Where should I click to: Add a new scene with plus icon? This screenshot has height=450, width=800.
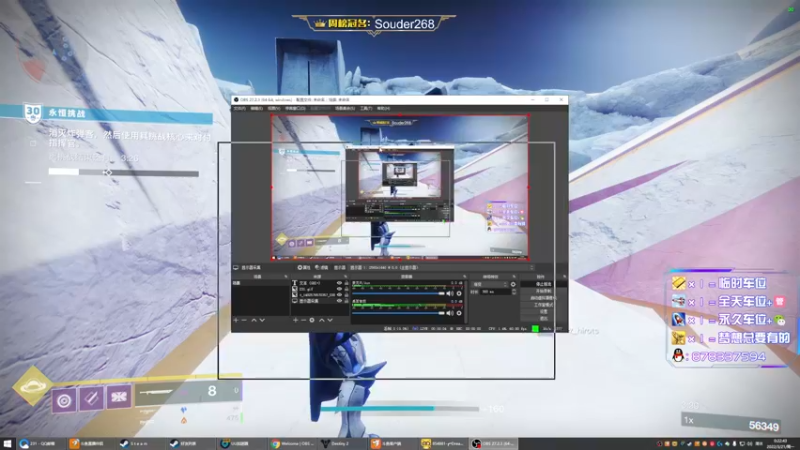click(236, 320)
